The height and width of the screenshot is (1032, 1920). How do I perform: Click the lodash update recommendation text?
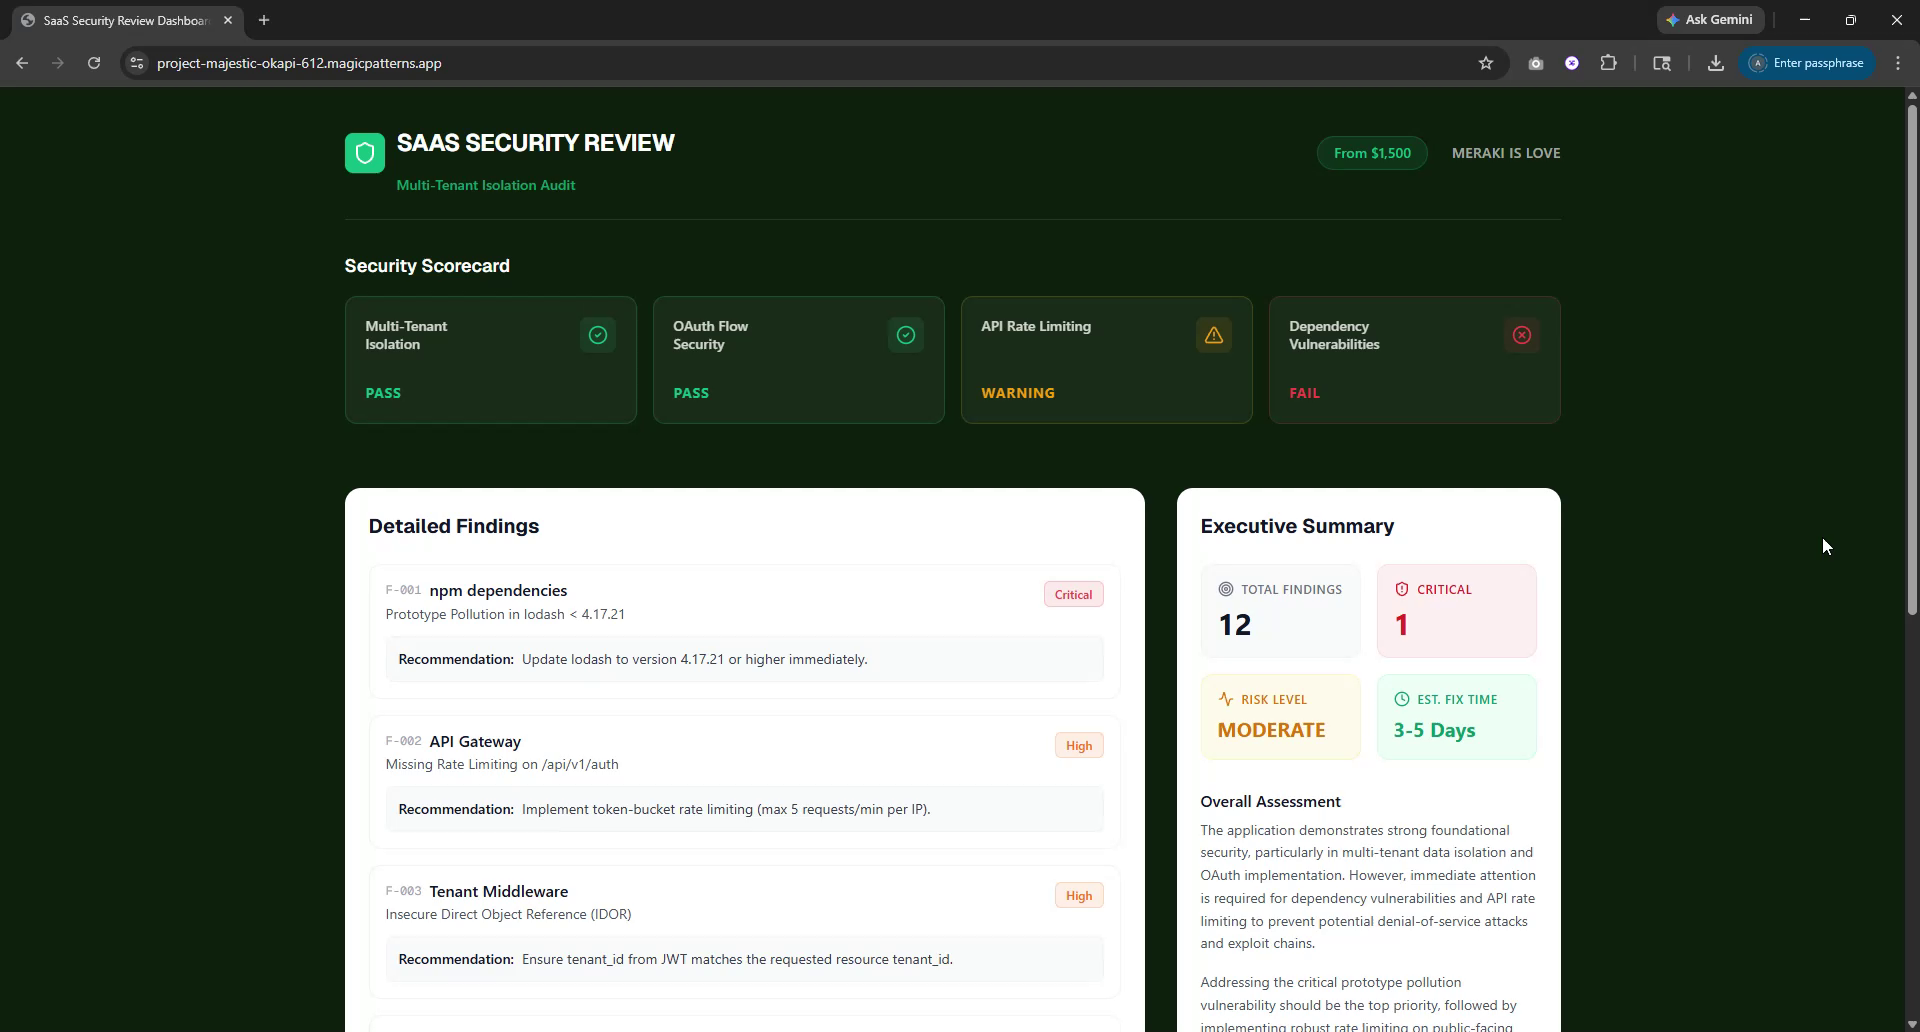tap(695, 659)
